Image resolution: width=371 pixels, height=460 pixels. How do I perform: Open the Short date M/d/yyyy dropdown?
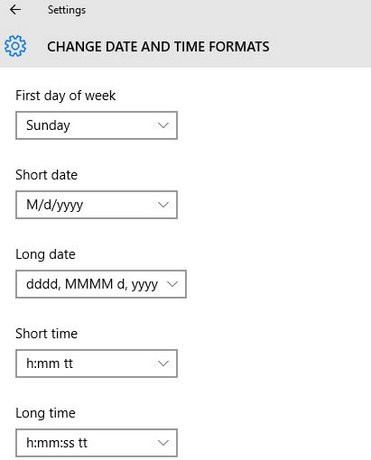click(96, 205)
